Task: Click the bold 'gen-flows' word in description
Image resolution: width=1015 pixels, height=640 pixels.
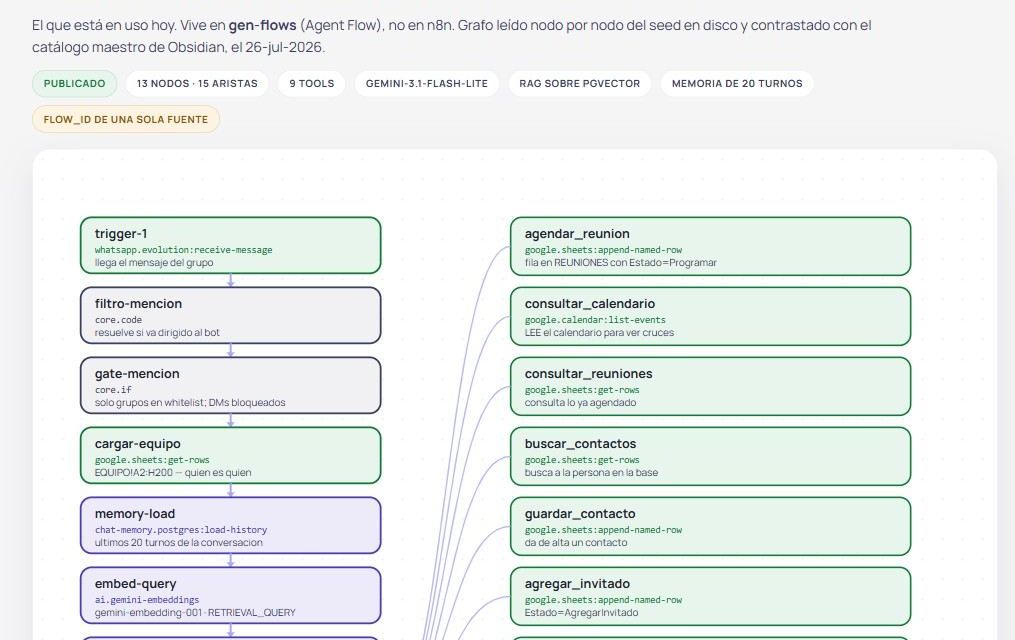Action: coord(262,25)
